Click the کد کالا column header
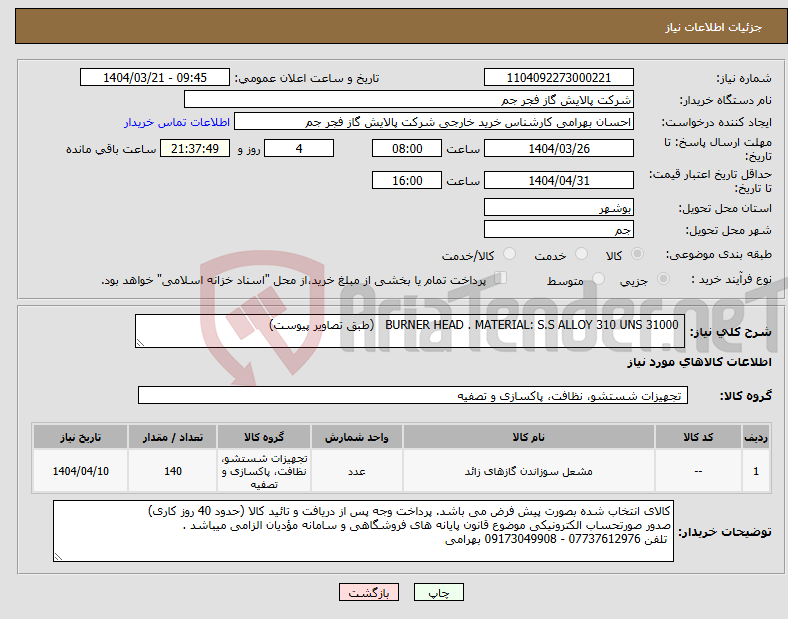 (x=698, y=437)
